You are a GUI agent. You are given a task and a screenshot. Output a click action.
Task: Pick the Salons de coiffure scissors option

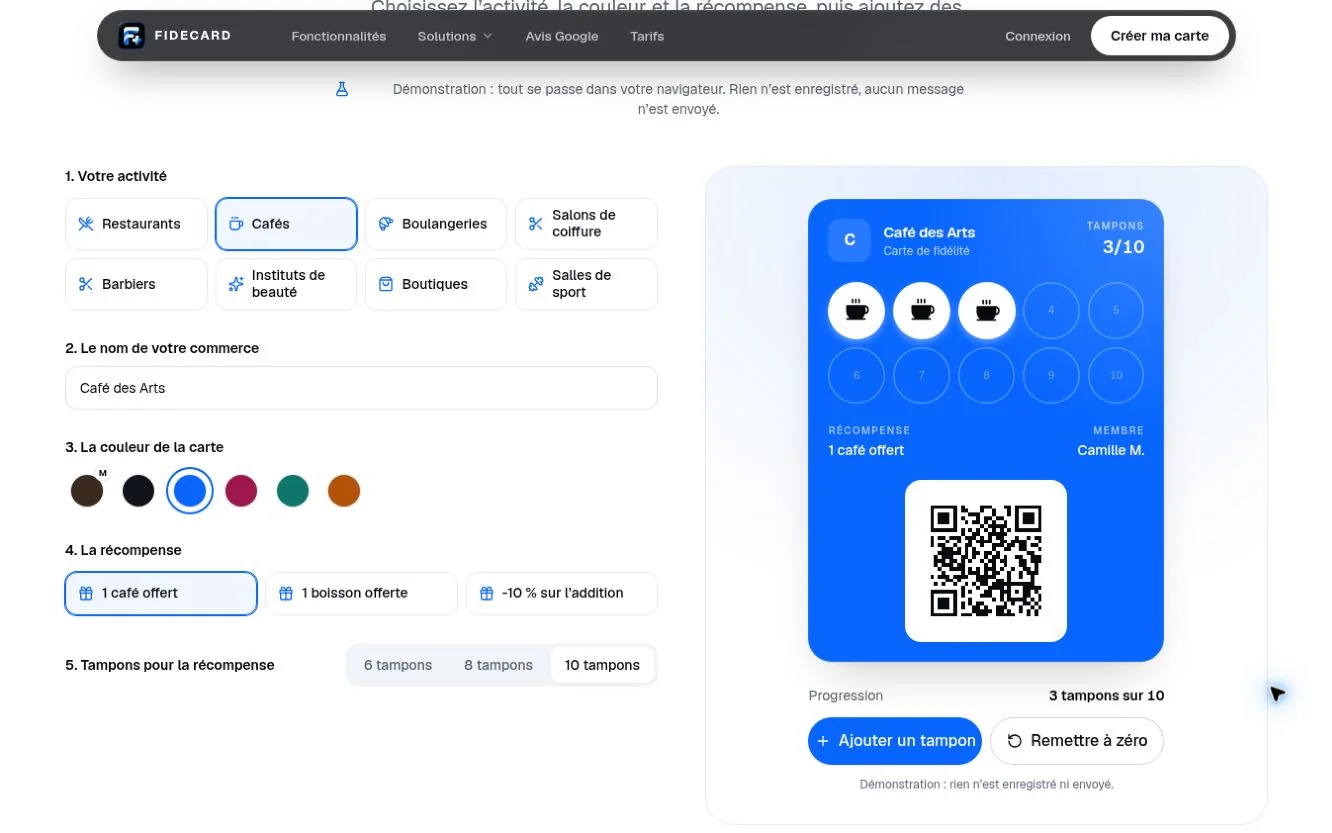[586, 224]
